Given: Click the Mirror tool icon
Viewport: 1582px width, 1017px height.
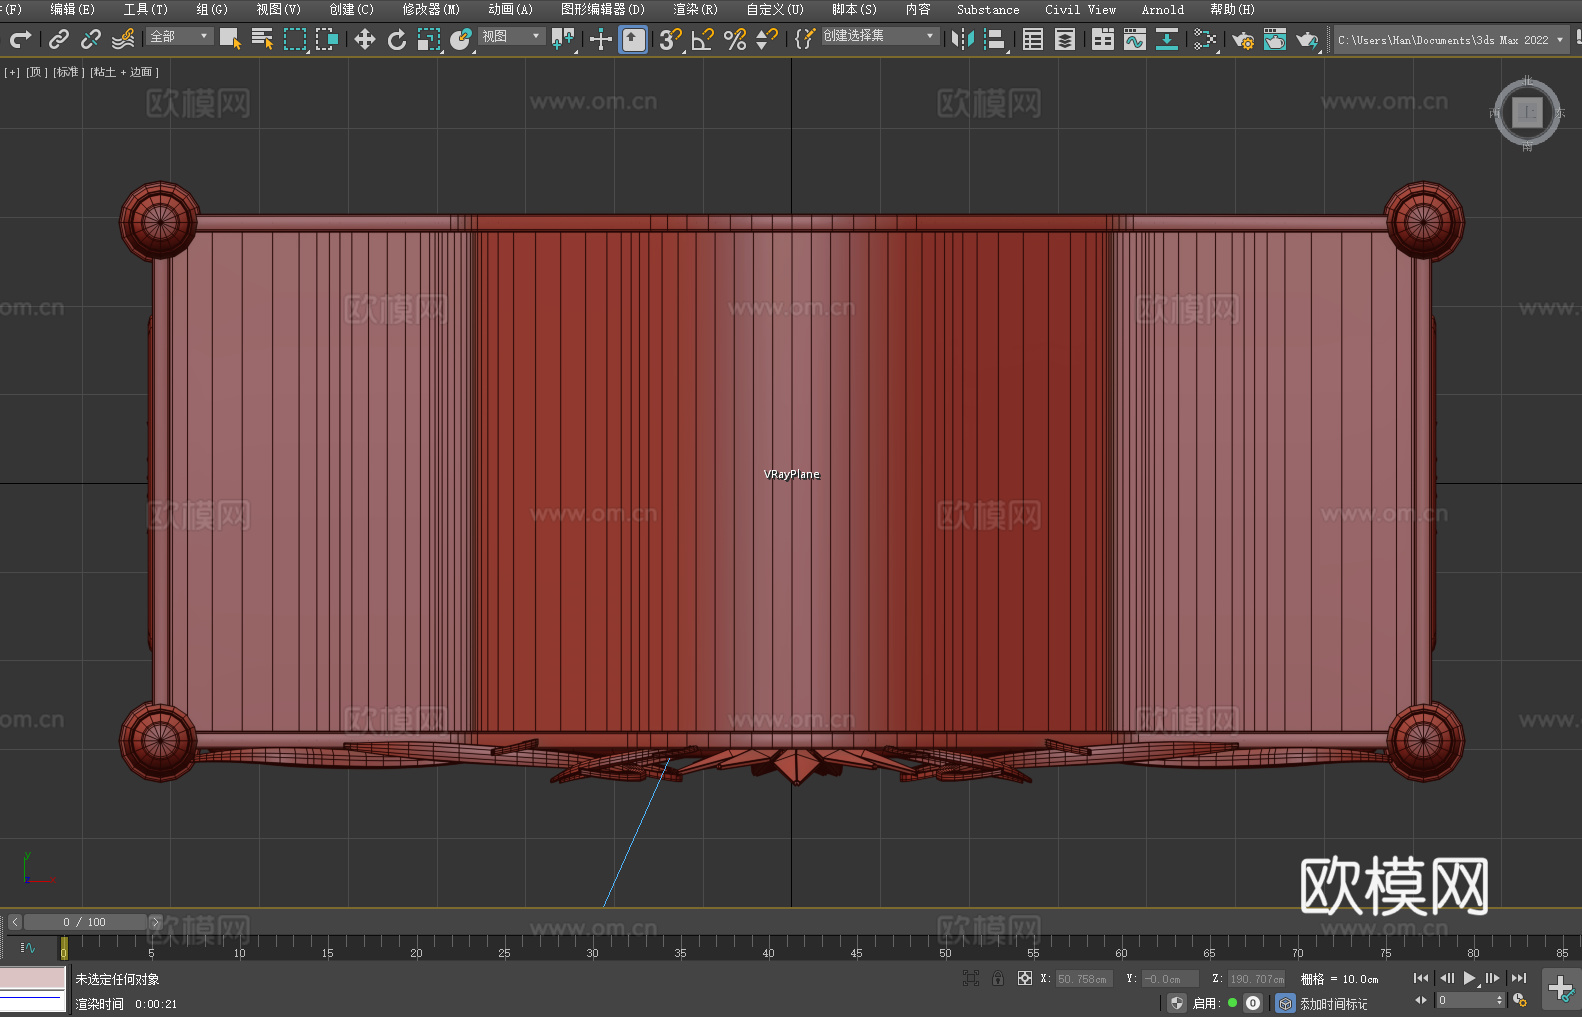Looking at the screenshot, I should tap(963, 39).
